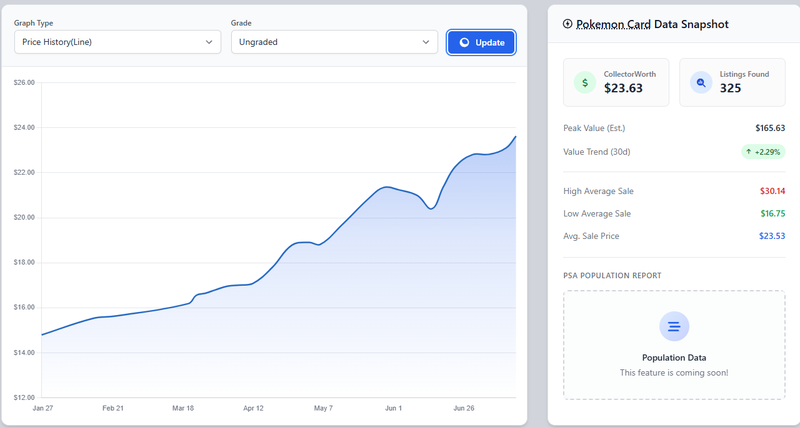Click the High Average Sale value $30.14

(x=772, y=191)
